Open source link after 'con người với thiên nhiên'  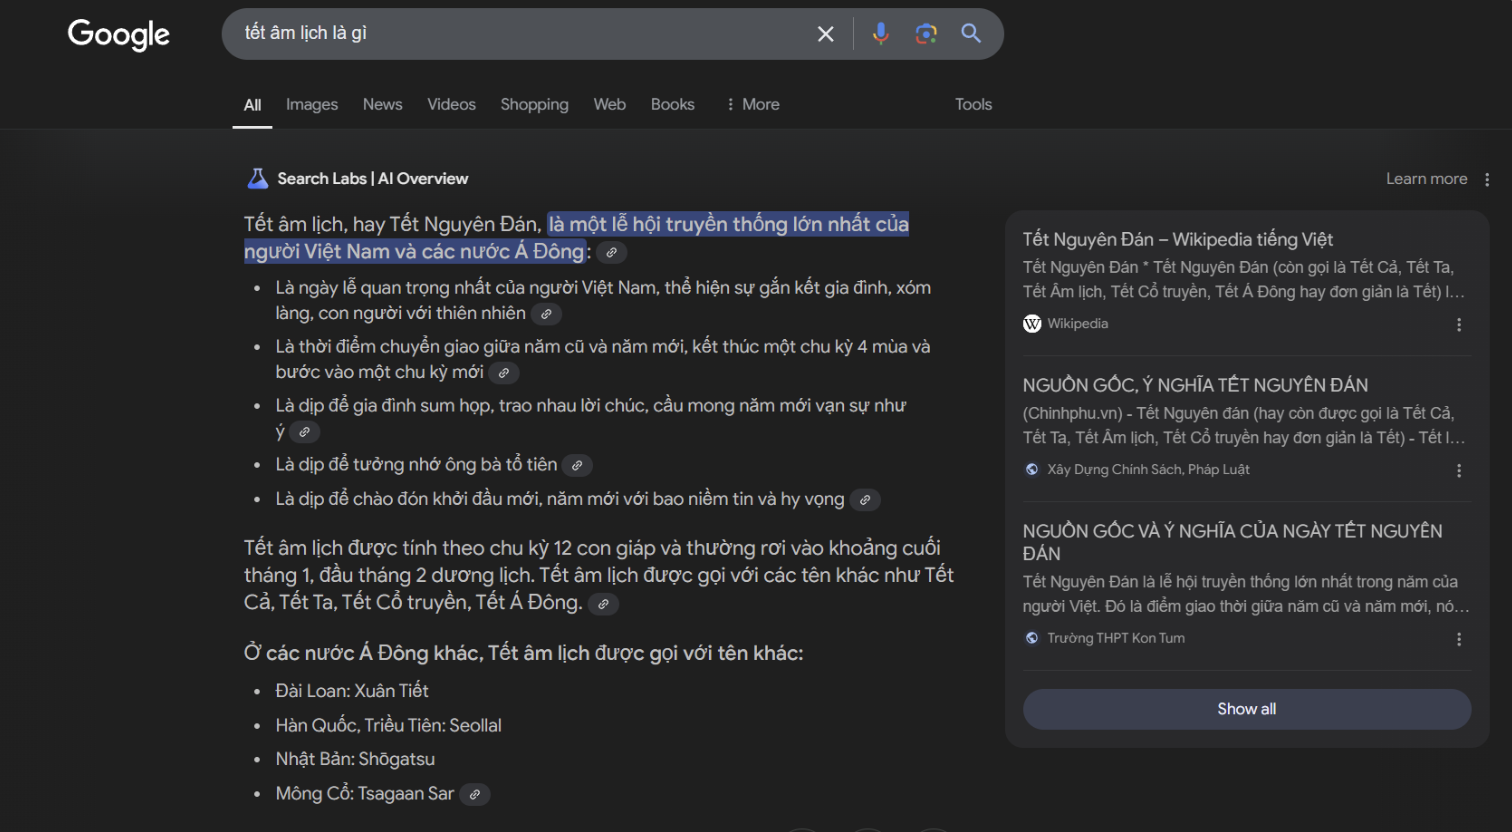(546, 314)
